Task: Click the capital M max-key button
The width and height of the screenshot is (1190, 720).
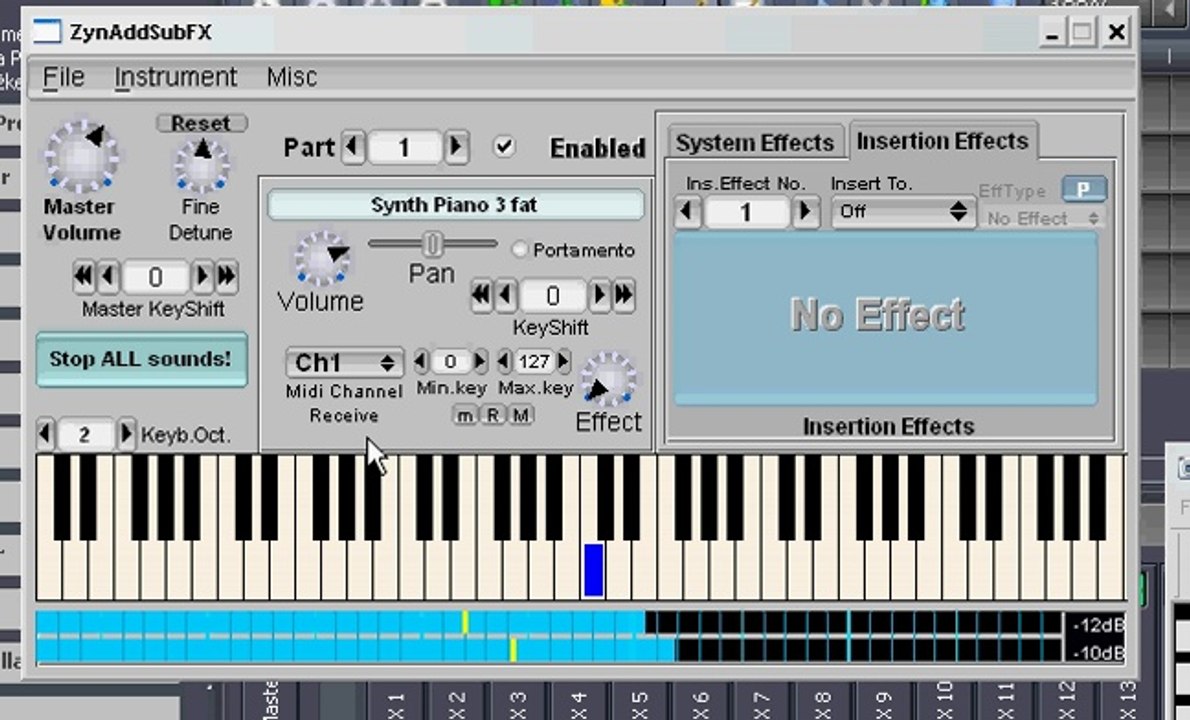Action: pyautogui.click(x=521, y=415)
